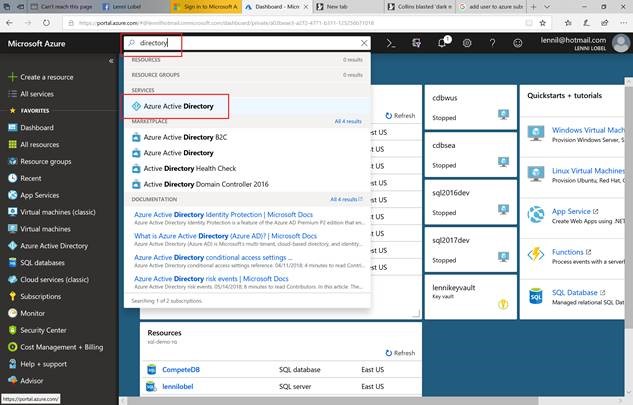The height and width of the screenshot is (405, 633).
Task: Open the portal settings gear
Action: (x=467, y=43)
